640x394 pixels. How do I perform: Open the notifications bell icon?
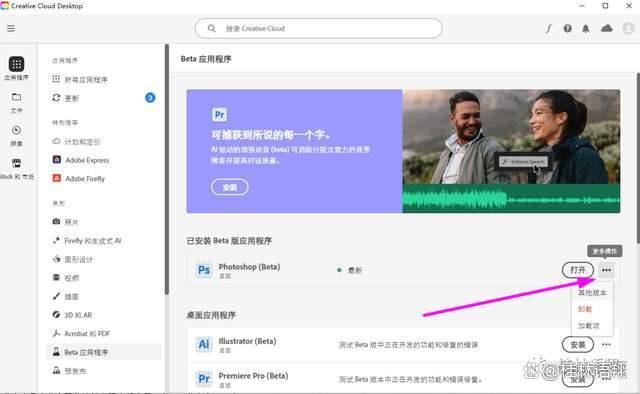tap(586, 28)
